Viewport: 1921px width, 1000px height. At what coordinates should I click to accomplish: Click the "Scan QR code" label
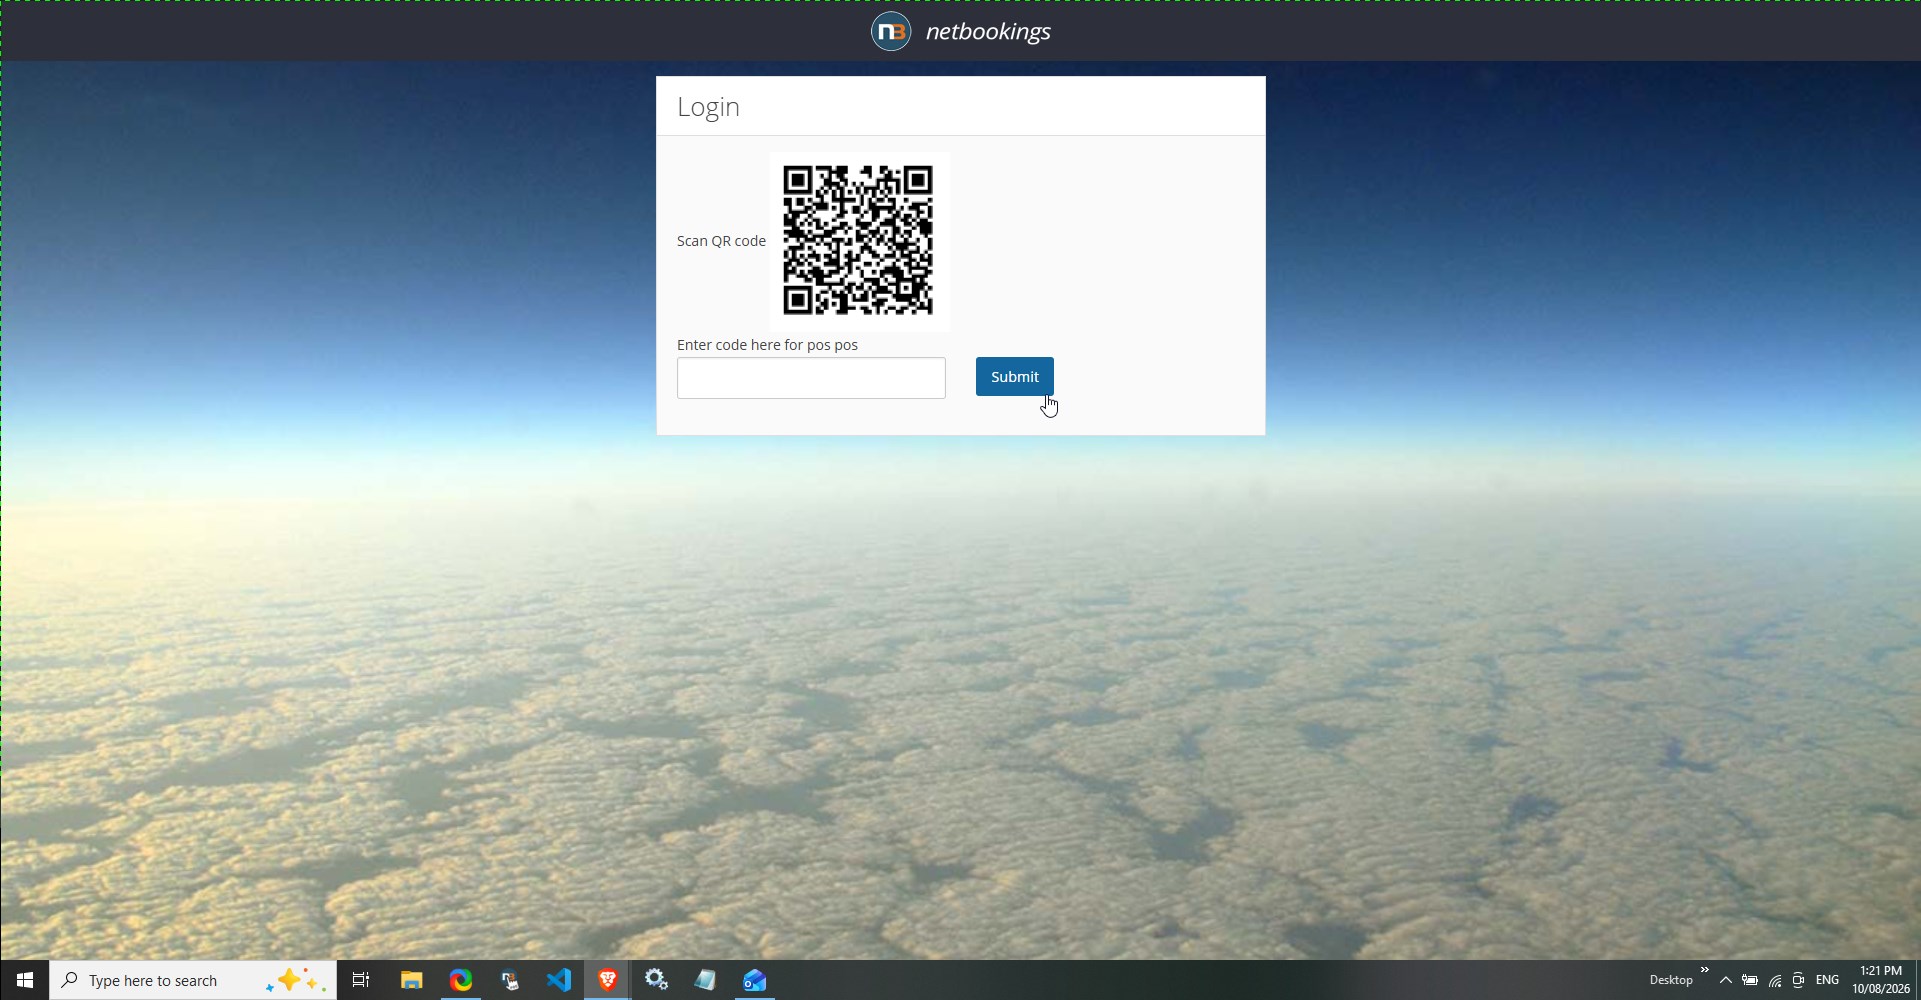[721, 241]
